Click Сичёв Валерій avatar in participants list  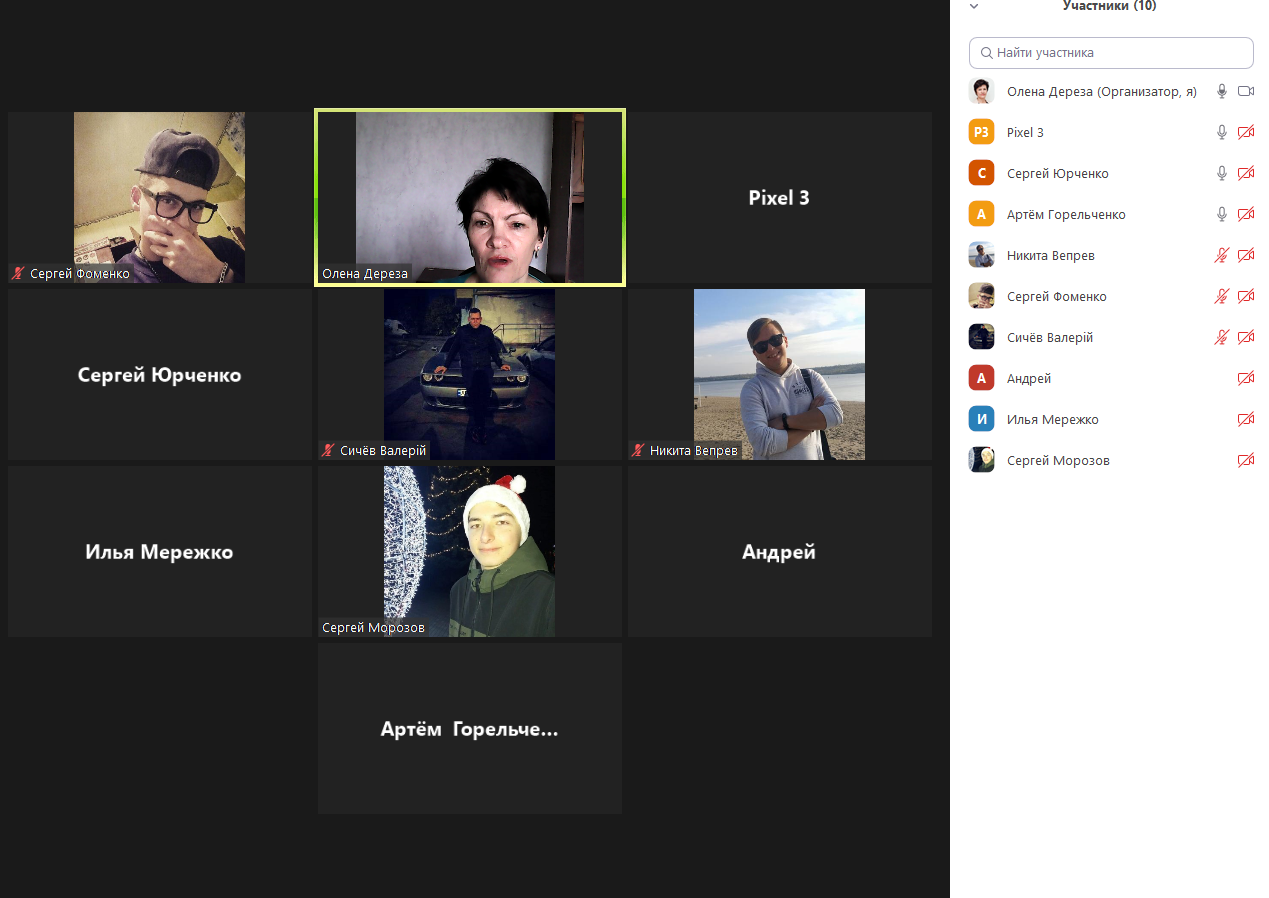coord(982,337)
